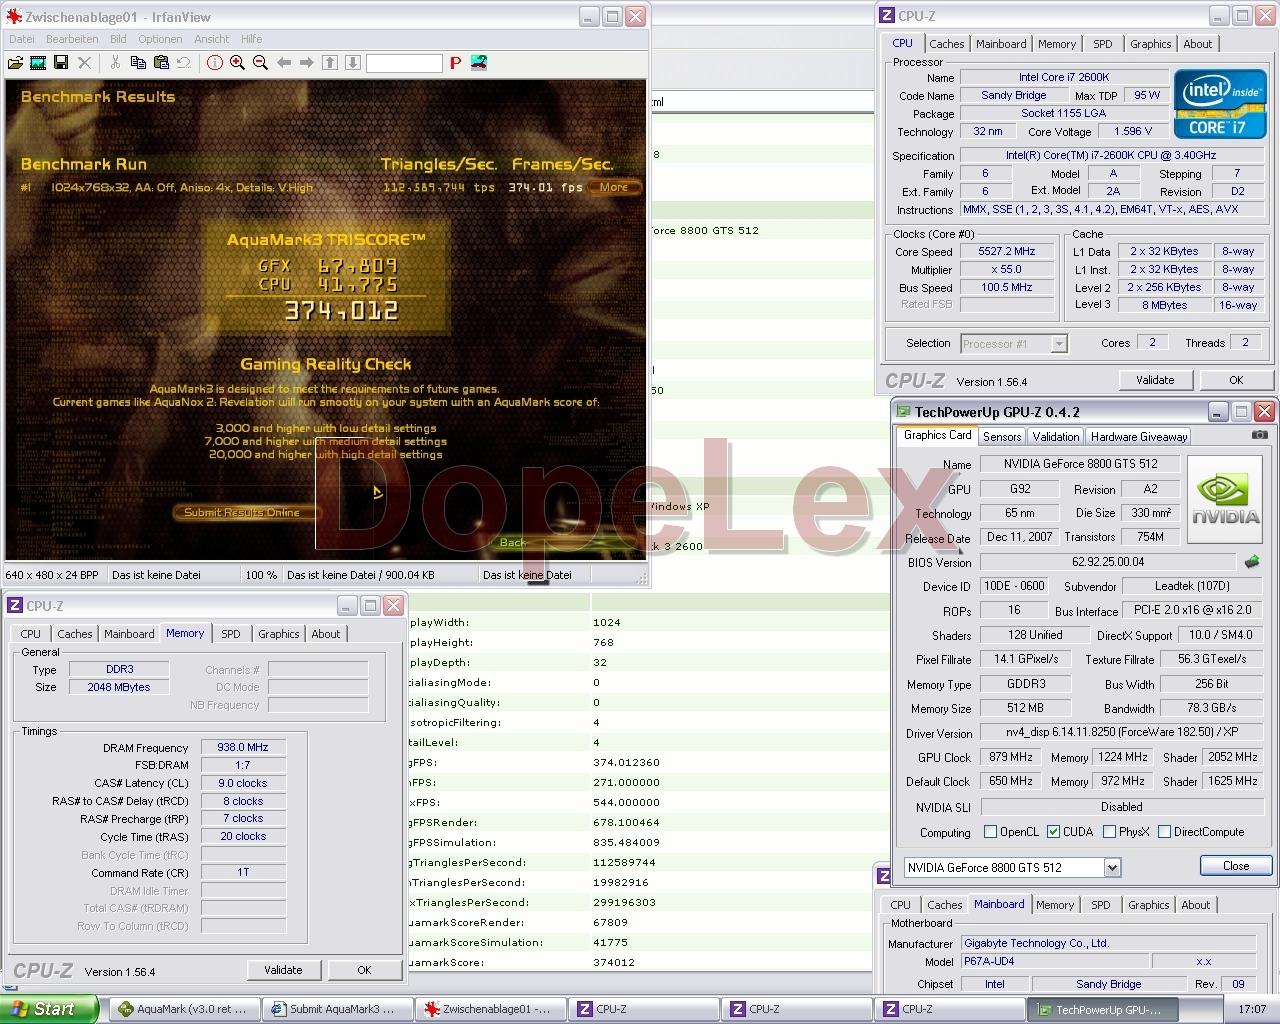
Task: Open the Slideshow icon in IrfanView toolbar
Action: [x=38, y=63]
